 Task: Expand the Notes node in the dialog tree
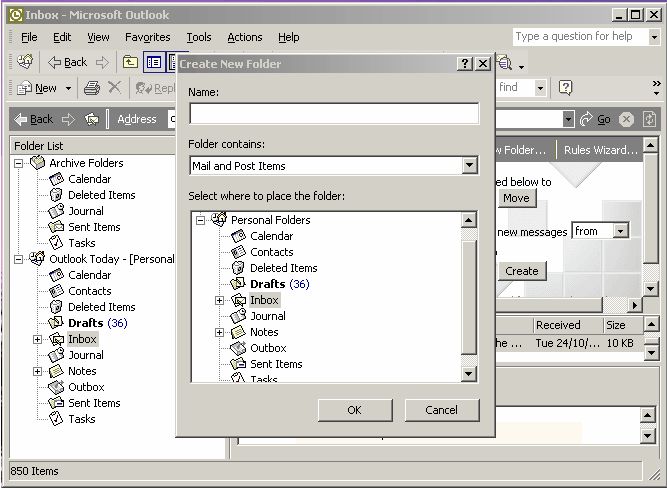[x=219, y=332]
